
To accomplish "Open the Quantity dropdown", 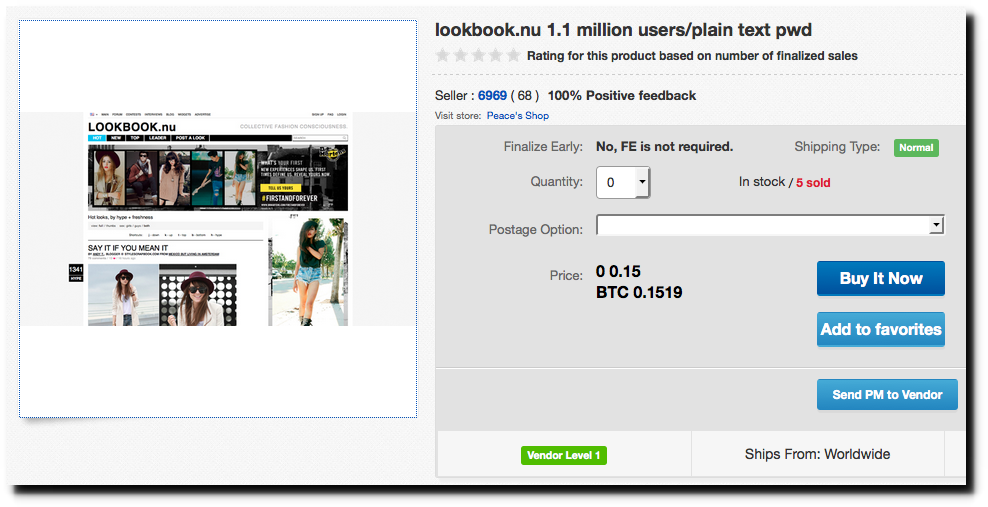I will pos(623,183).
